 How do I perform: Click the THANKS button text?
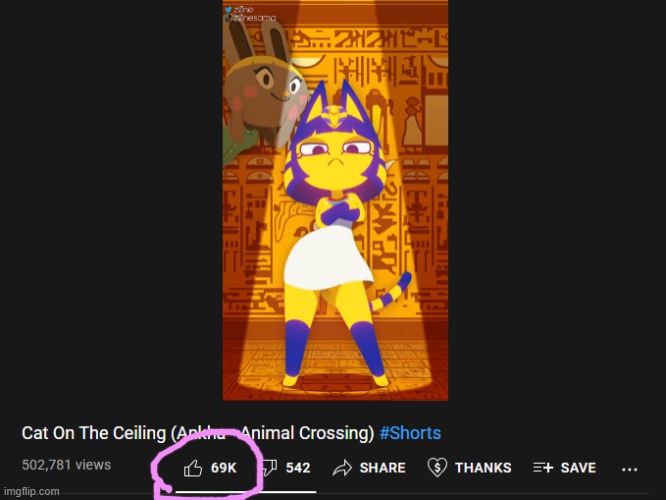point(483,468)
